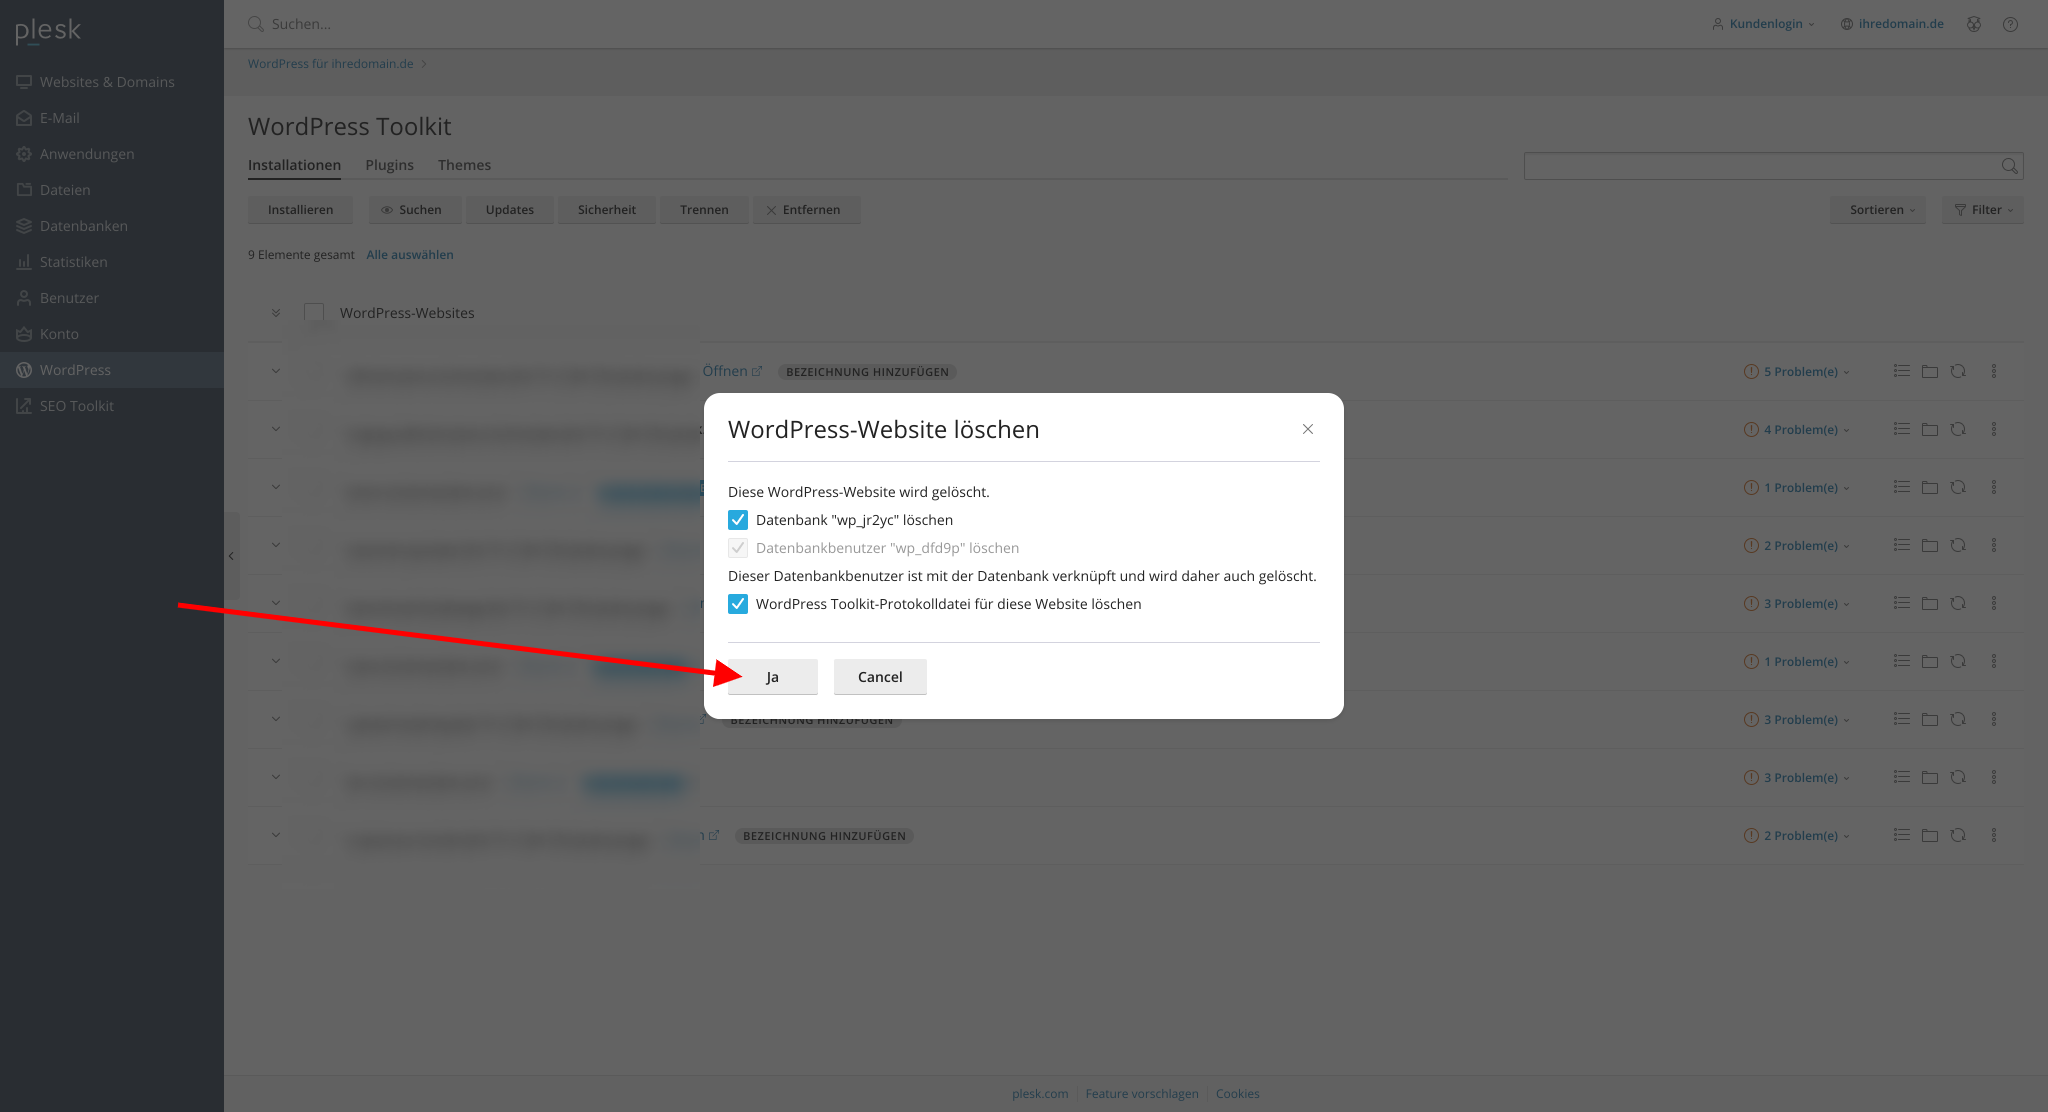The image size is (2048, 1112).
Task: Uncheck Datenbank "wp_jr2yc" löschen
Action: (x=738, y=520)
